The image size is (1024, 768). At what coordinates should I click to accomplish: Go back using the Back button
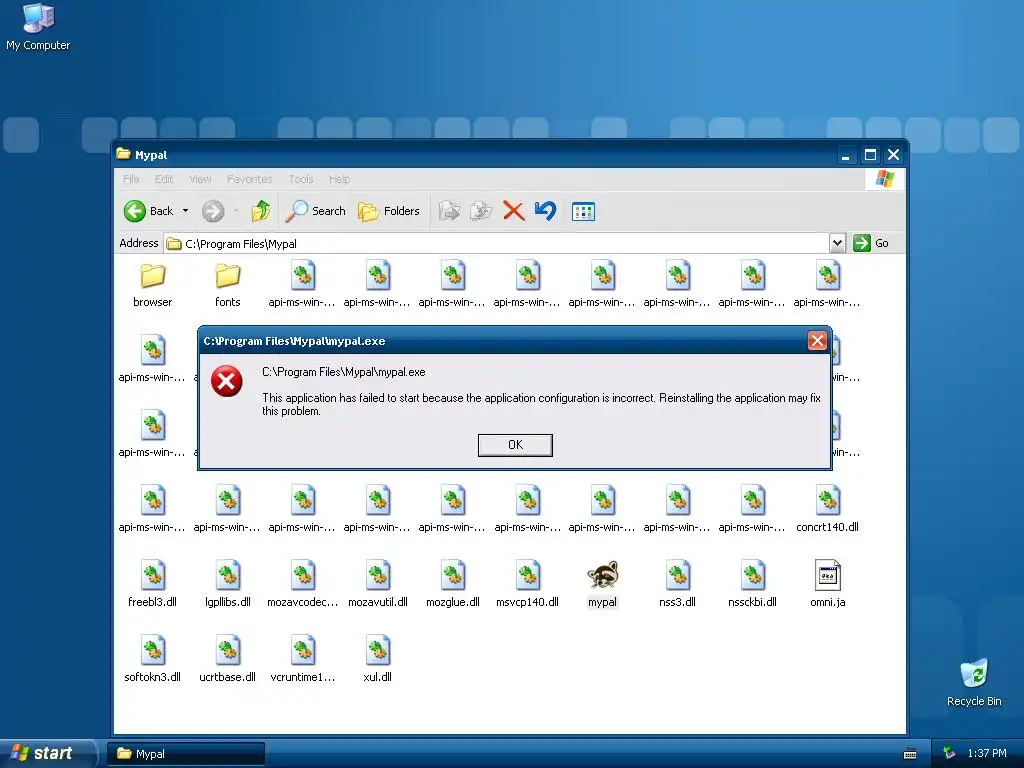tap(149, 211)
